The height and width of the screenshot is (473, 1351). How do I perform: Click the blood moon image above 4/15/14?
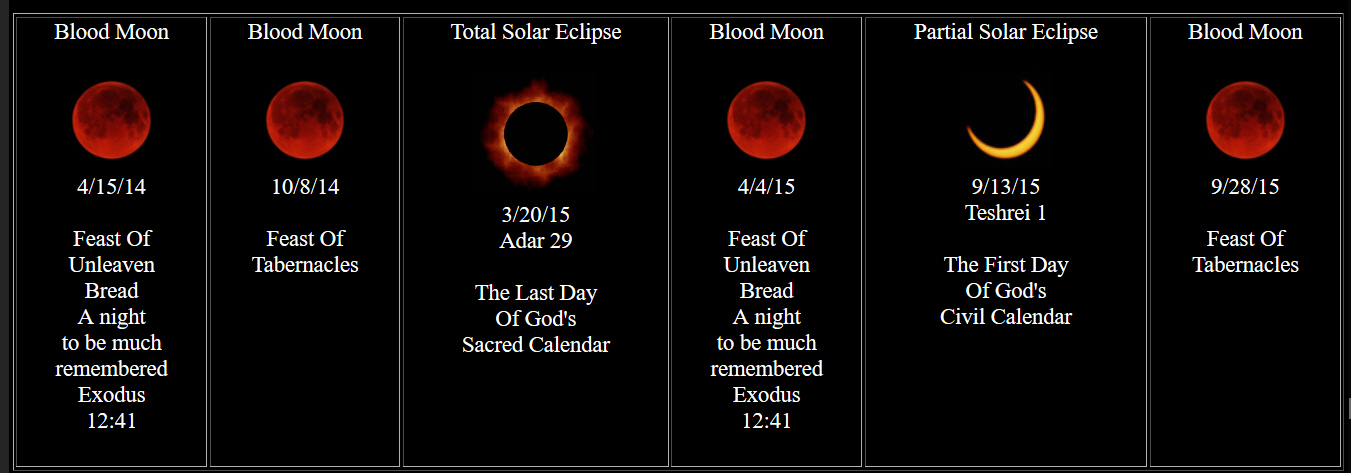pyautogui.click(x=111, y=121)
